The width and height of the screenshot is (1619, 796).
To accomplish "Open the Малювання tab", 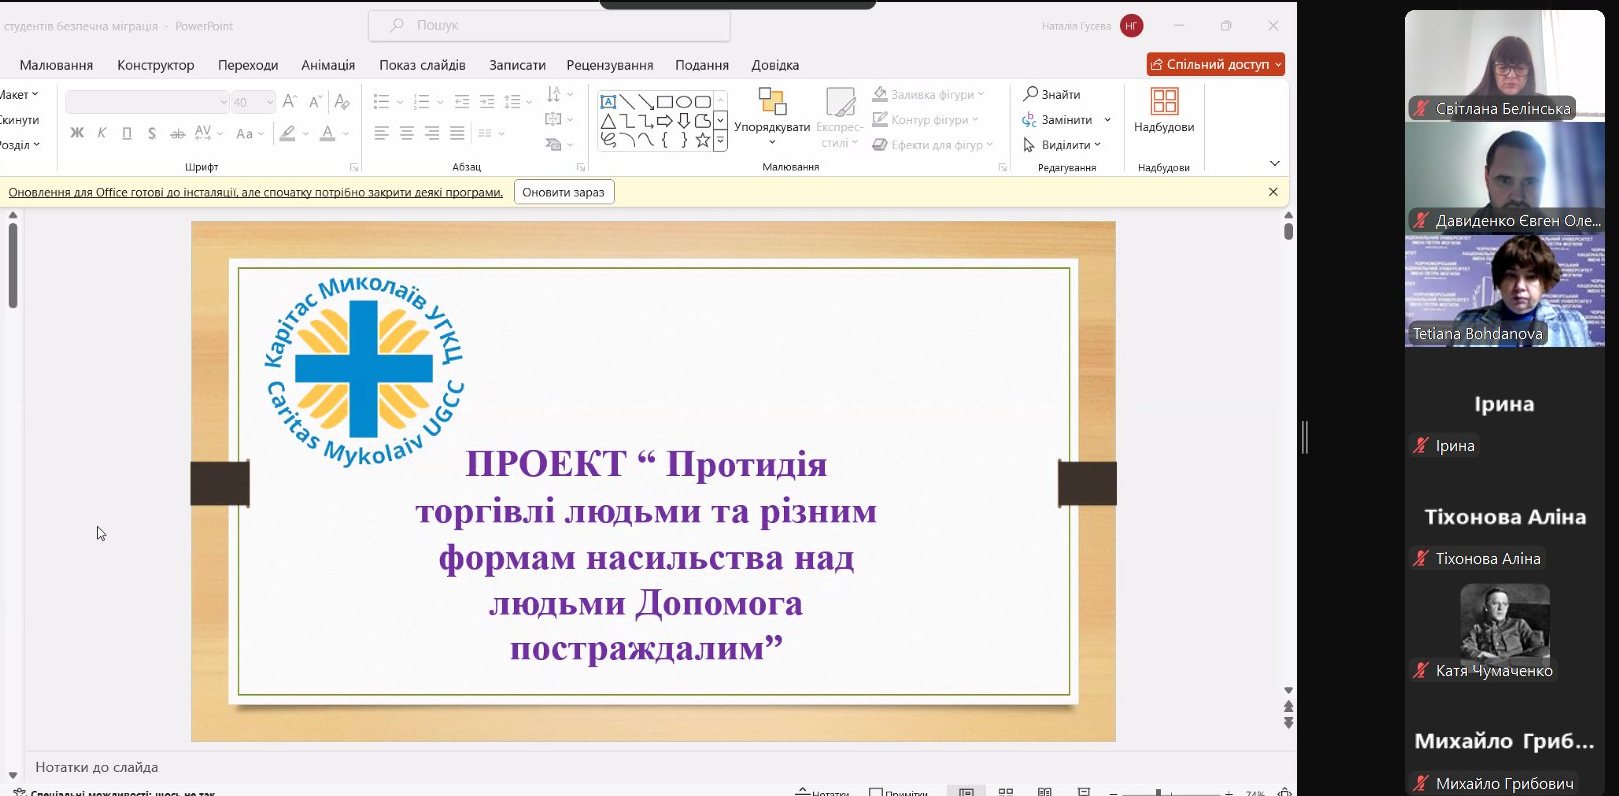I will (56, 65).
